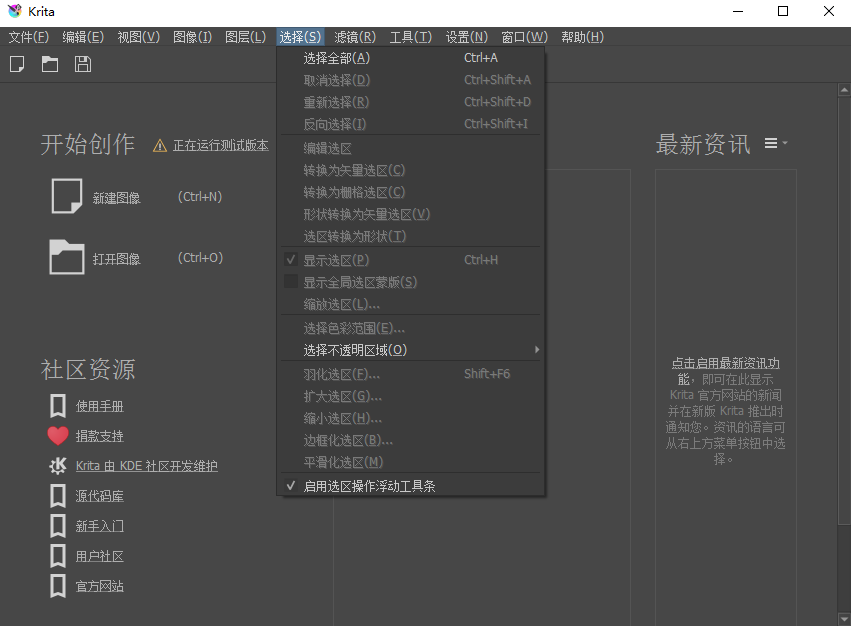The height and width of the screenshot is (626, 851).
Task: Open the 捐款支持 link
Action: coord(99,436)
